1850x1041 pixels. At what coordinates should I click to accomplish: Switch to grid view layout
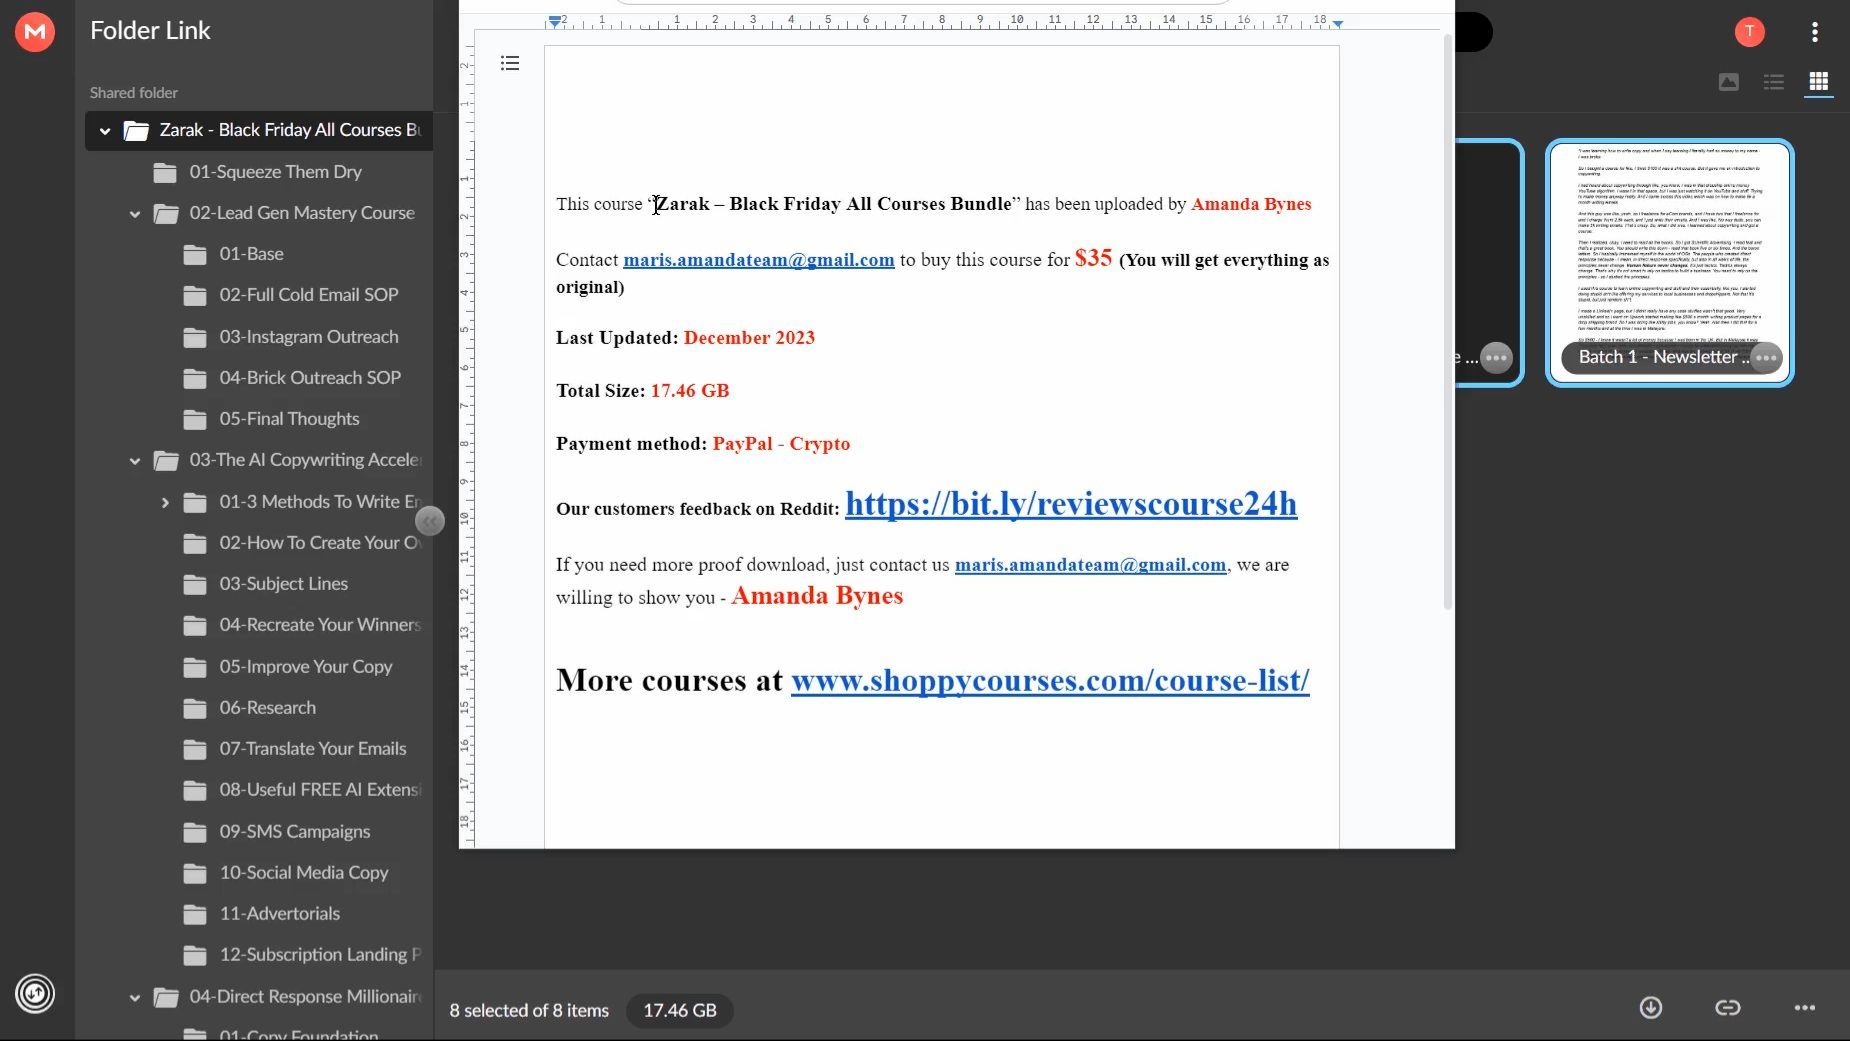point(1818,82)
